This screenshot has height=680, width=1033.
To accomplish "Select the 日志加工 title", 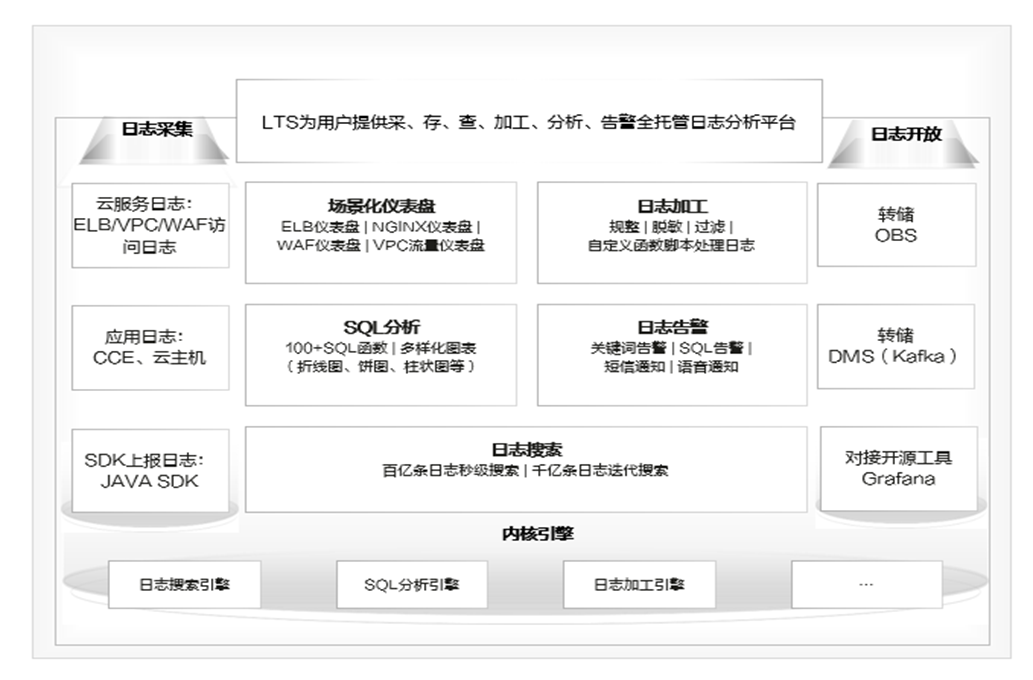I will tap(672, 206).
